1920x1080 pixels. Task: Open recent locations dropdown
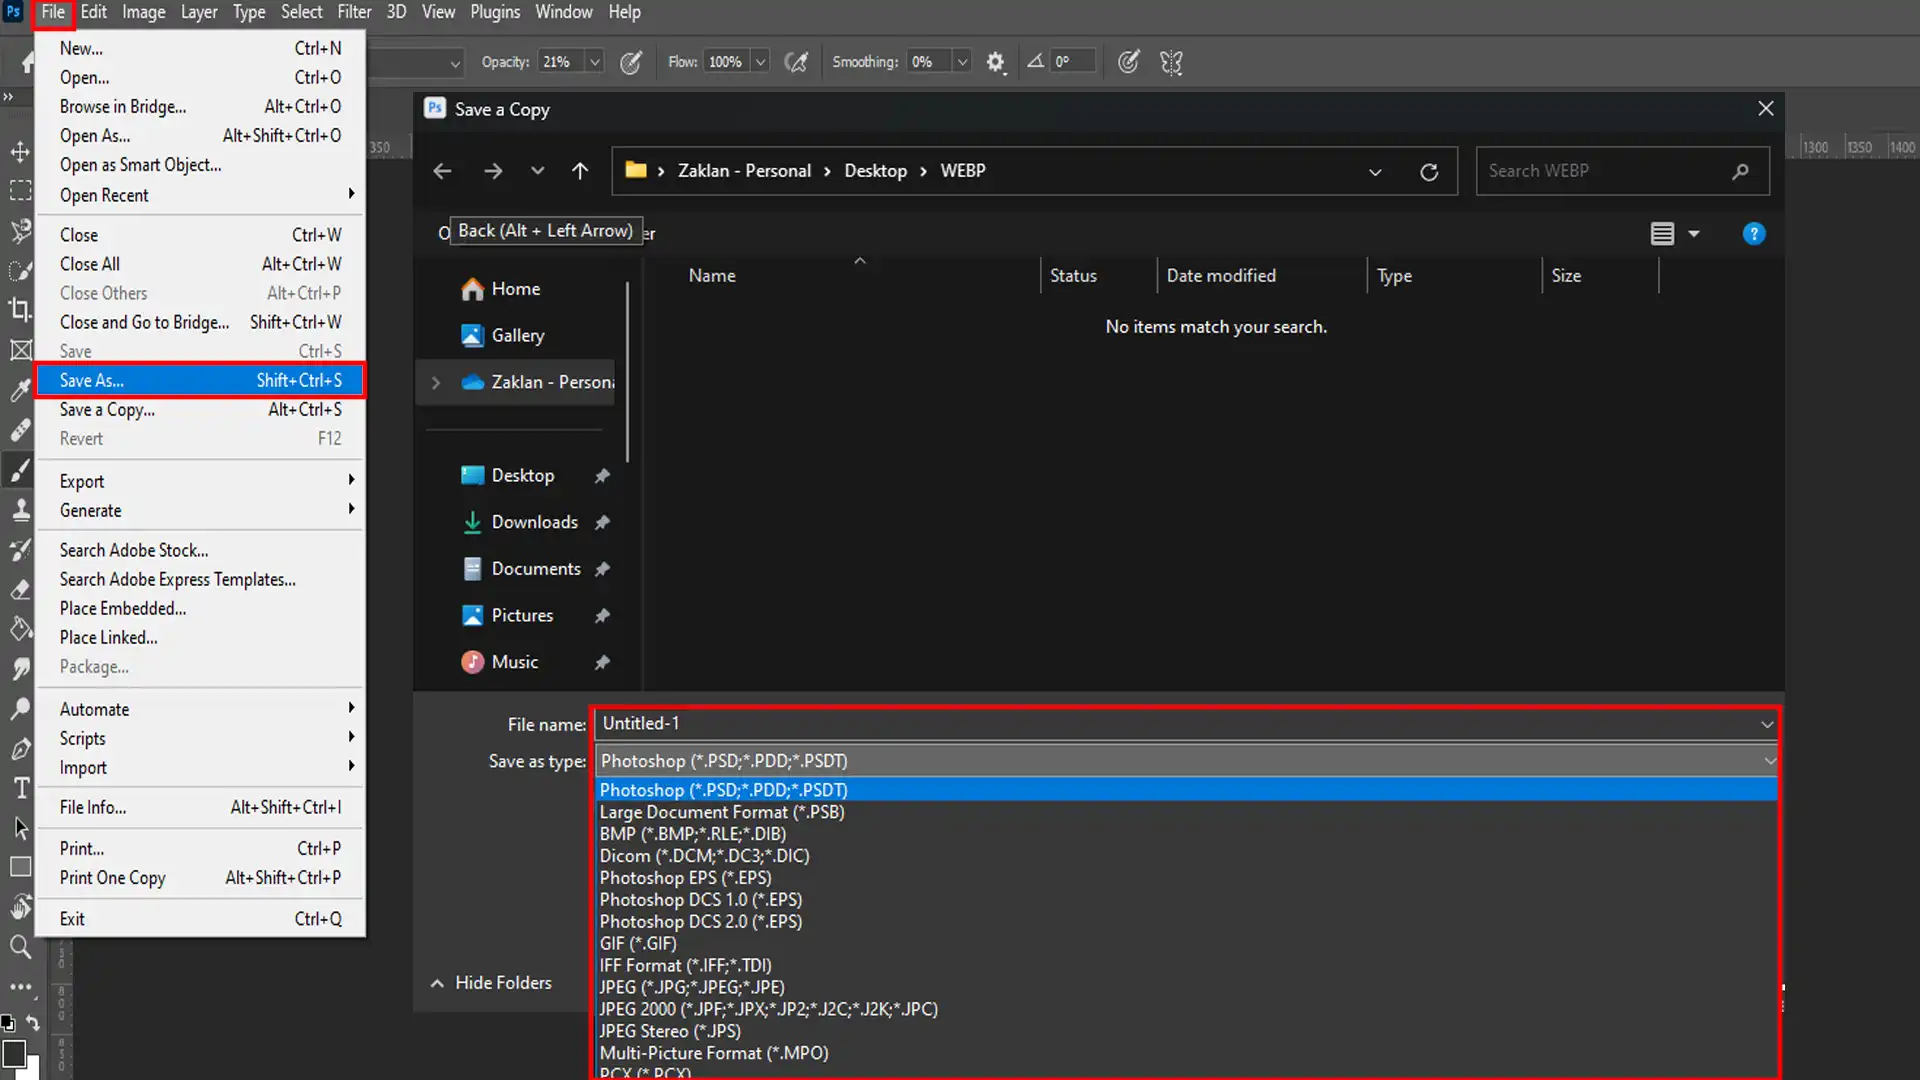[x=538, y=171]
